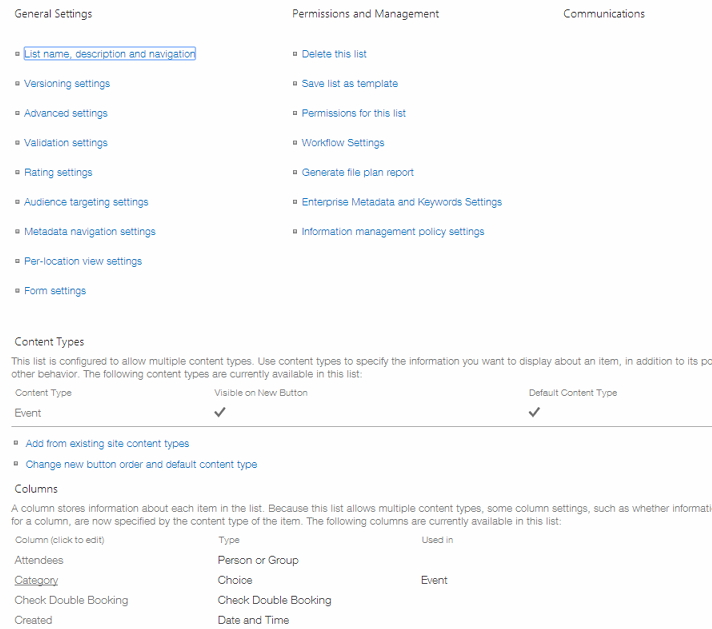Open Validation settings
This screenshot has height=629, width=712.
[66, 143]
